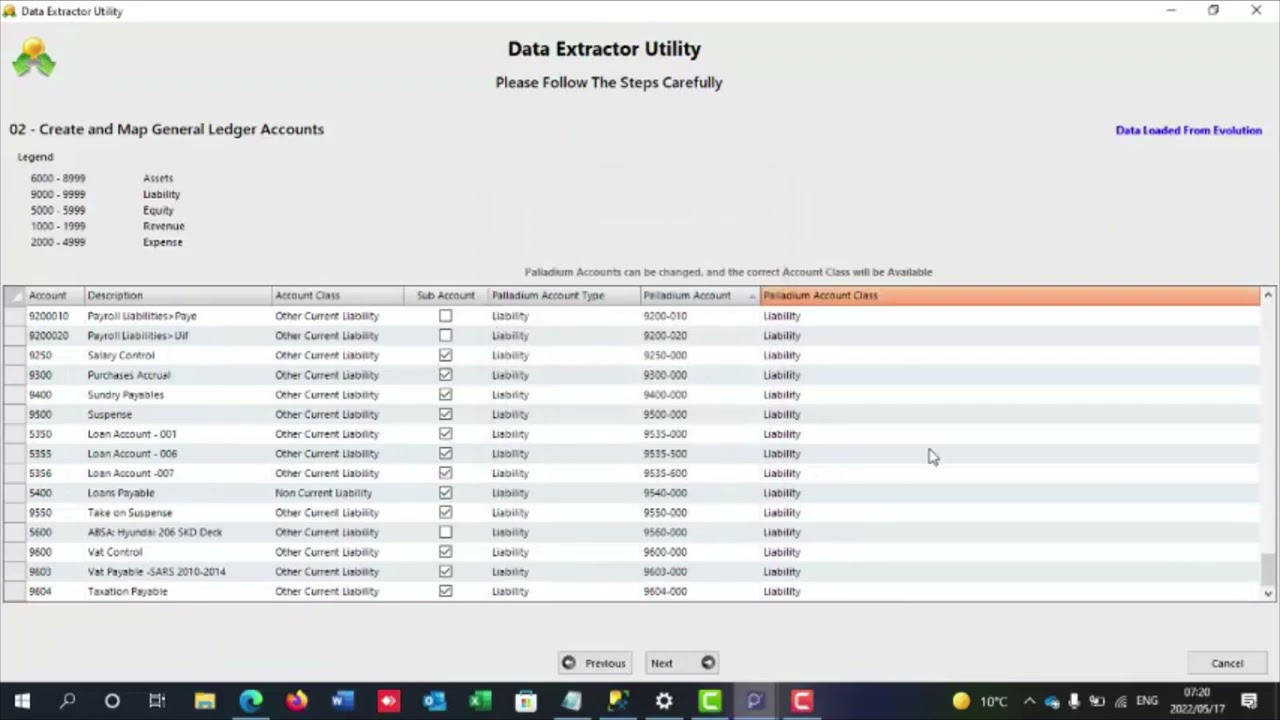Image resolution: width=1280 pixels, height=720 pixels.
Task: Click the Previous button's left arrow icon
Action: pyautogui.click(x=569, y=663)
